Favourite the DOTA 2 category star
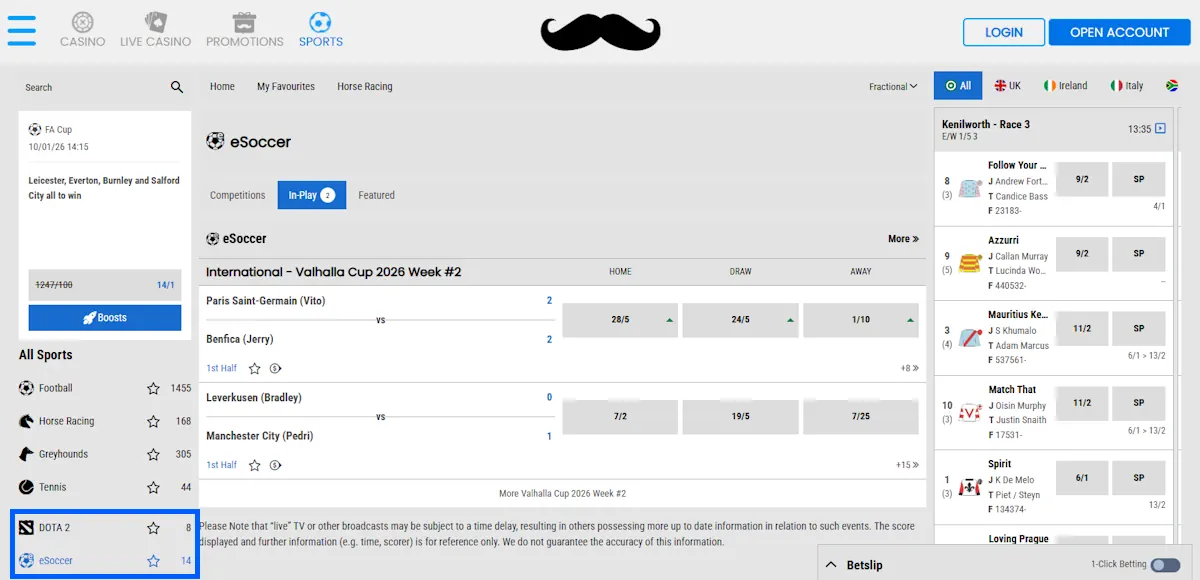 point(154,527)
